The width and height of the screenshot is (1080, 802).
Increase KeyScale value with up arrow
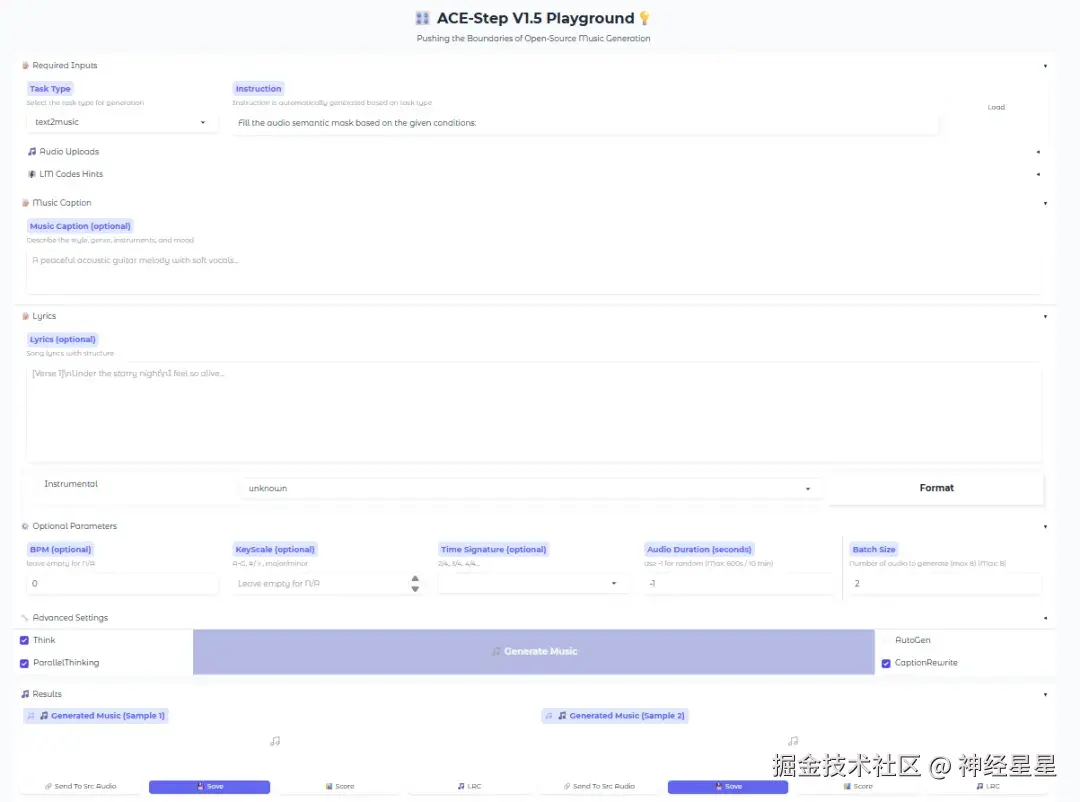415,579
